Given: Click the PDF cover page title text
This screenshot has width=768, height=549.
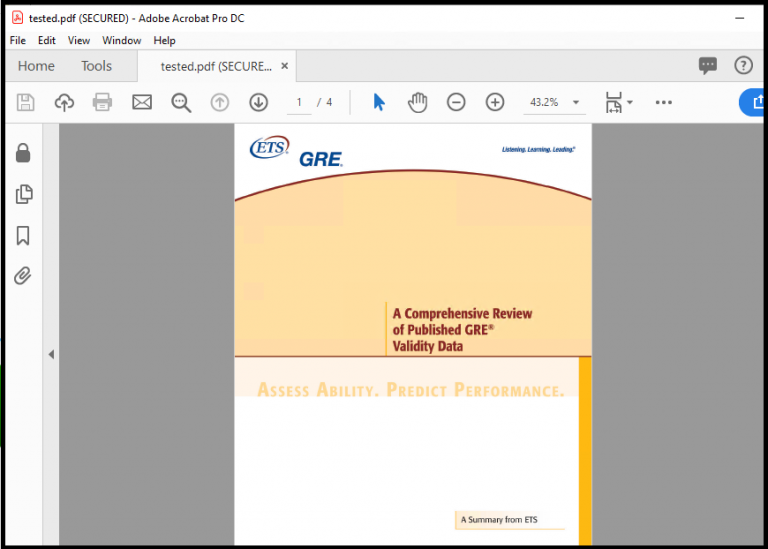Looking at the screenshot, I should click(462, 330).
